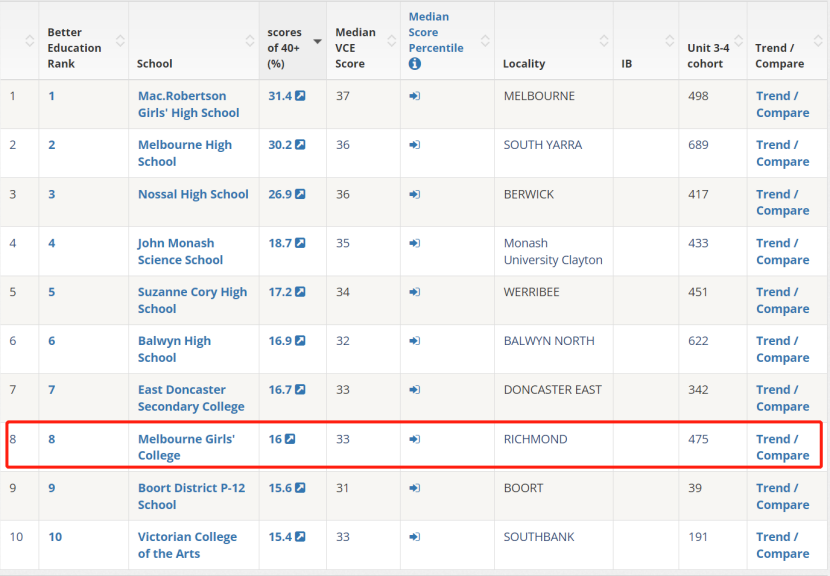
Task: Open external link icon beside 17.2 score
Action: pyautogui.click(x=300, y=292)
